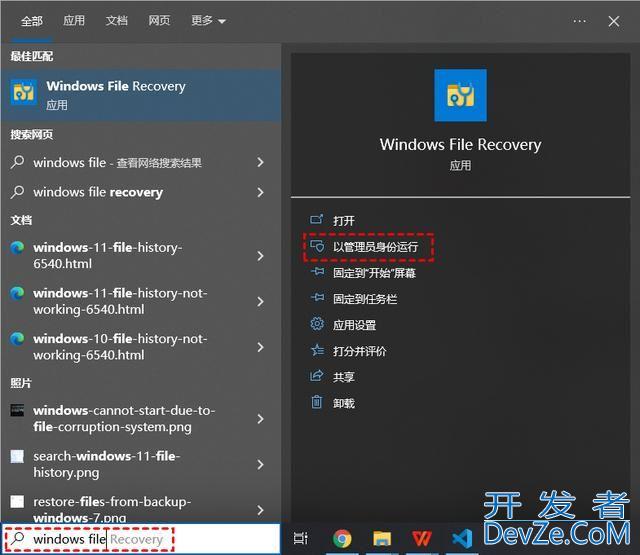This screenshot has height=555, width=640.
Task: Click search icon beside 'windows file' web suggestion
Action: pos(17,162)
